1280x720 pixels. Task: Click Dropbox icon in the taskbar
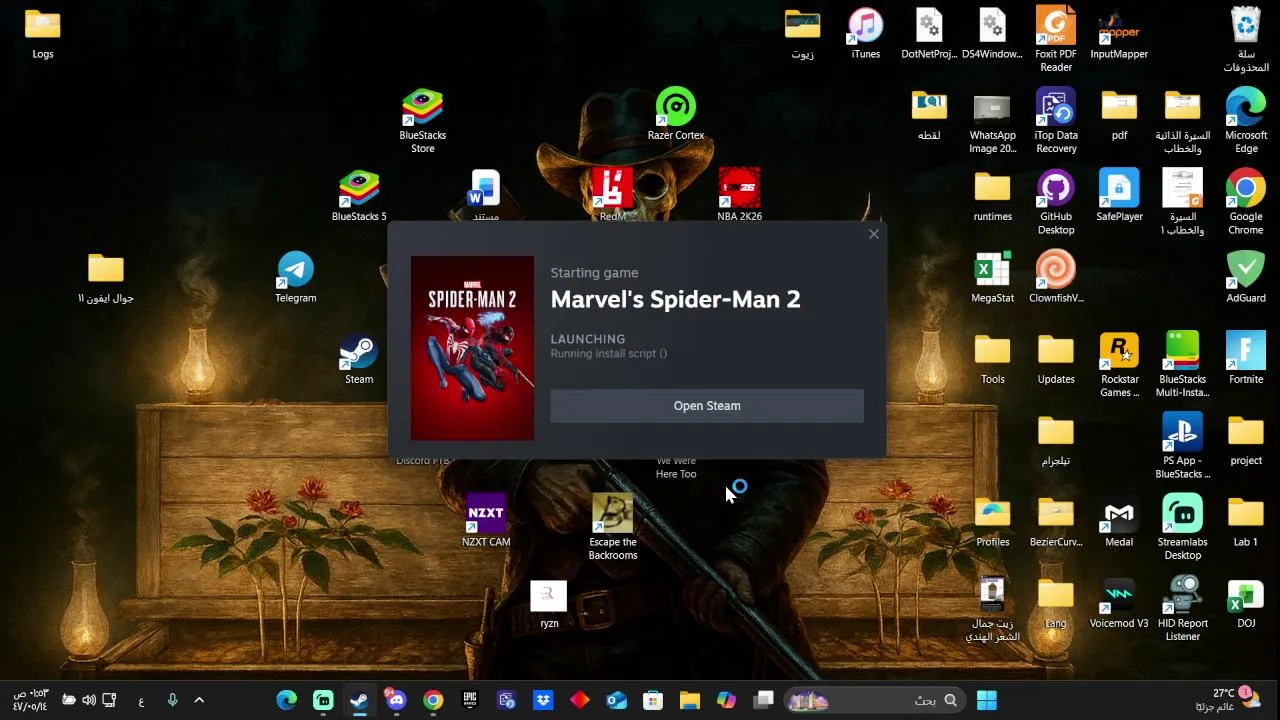coord(543,700)
